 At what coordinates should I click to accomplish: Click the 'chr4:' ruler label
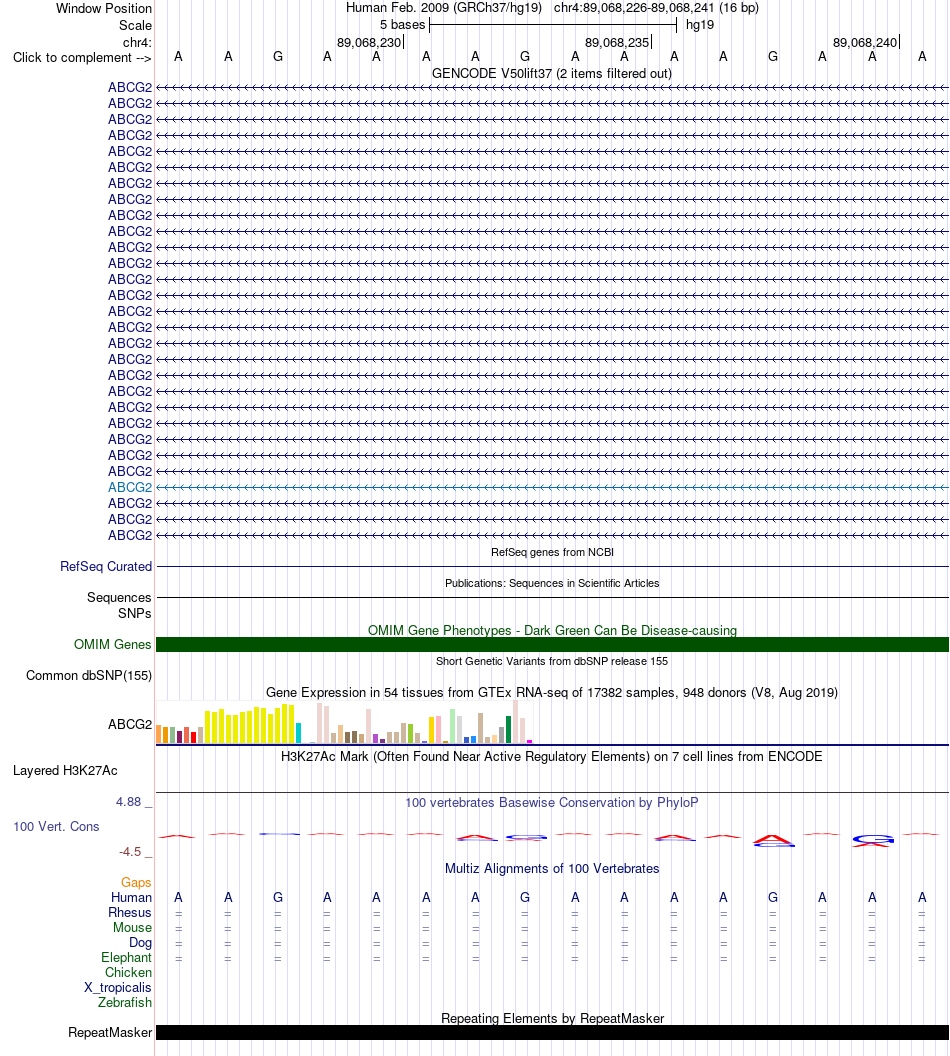click(x=137, y=43)
